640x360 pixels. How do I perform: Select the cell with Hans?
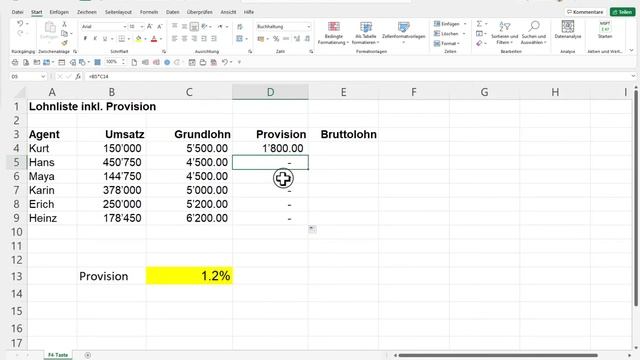coord(52,162)
